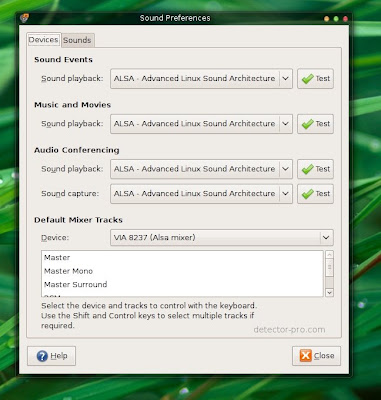Screen dimensions: 381x400
Task: Select the Master Mono track
Action: (182, 271)
